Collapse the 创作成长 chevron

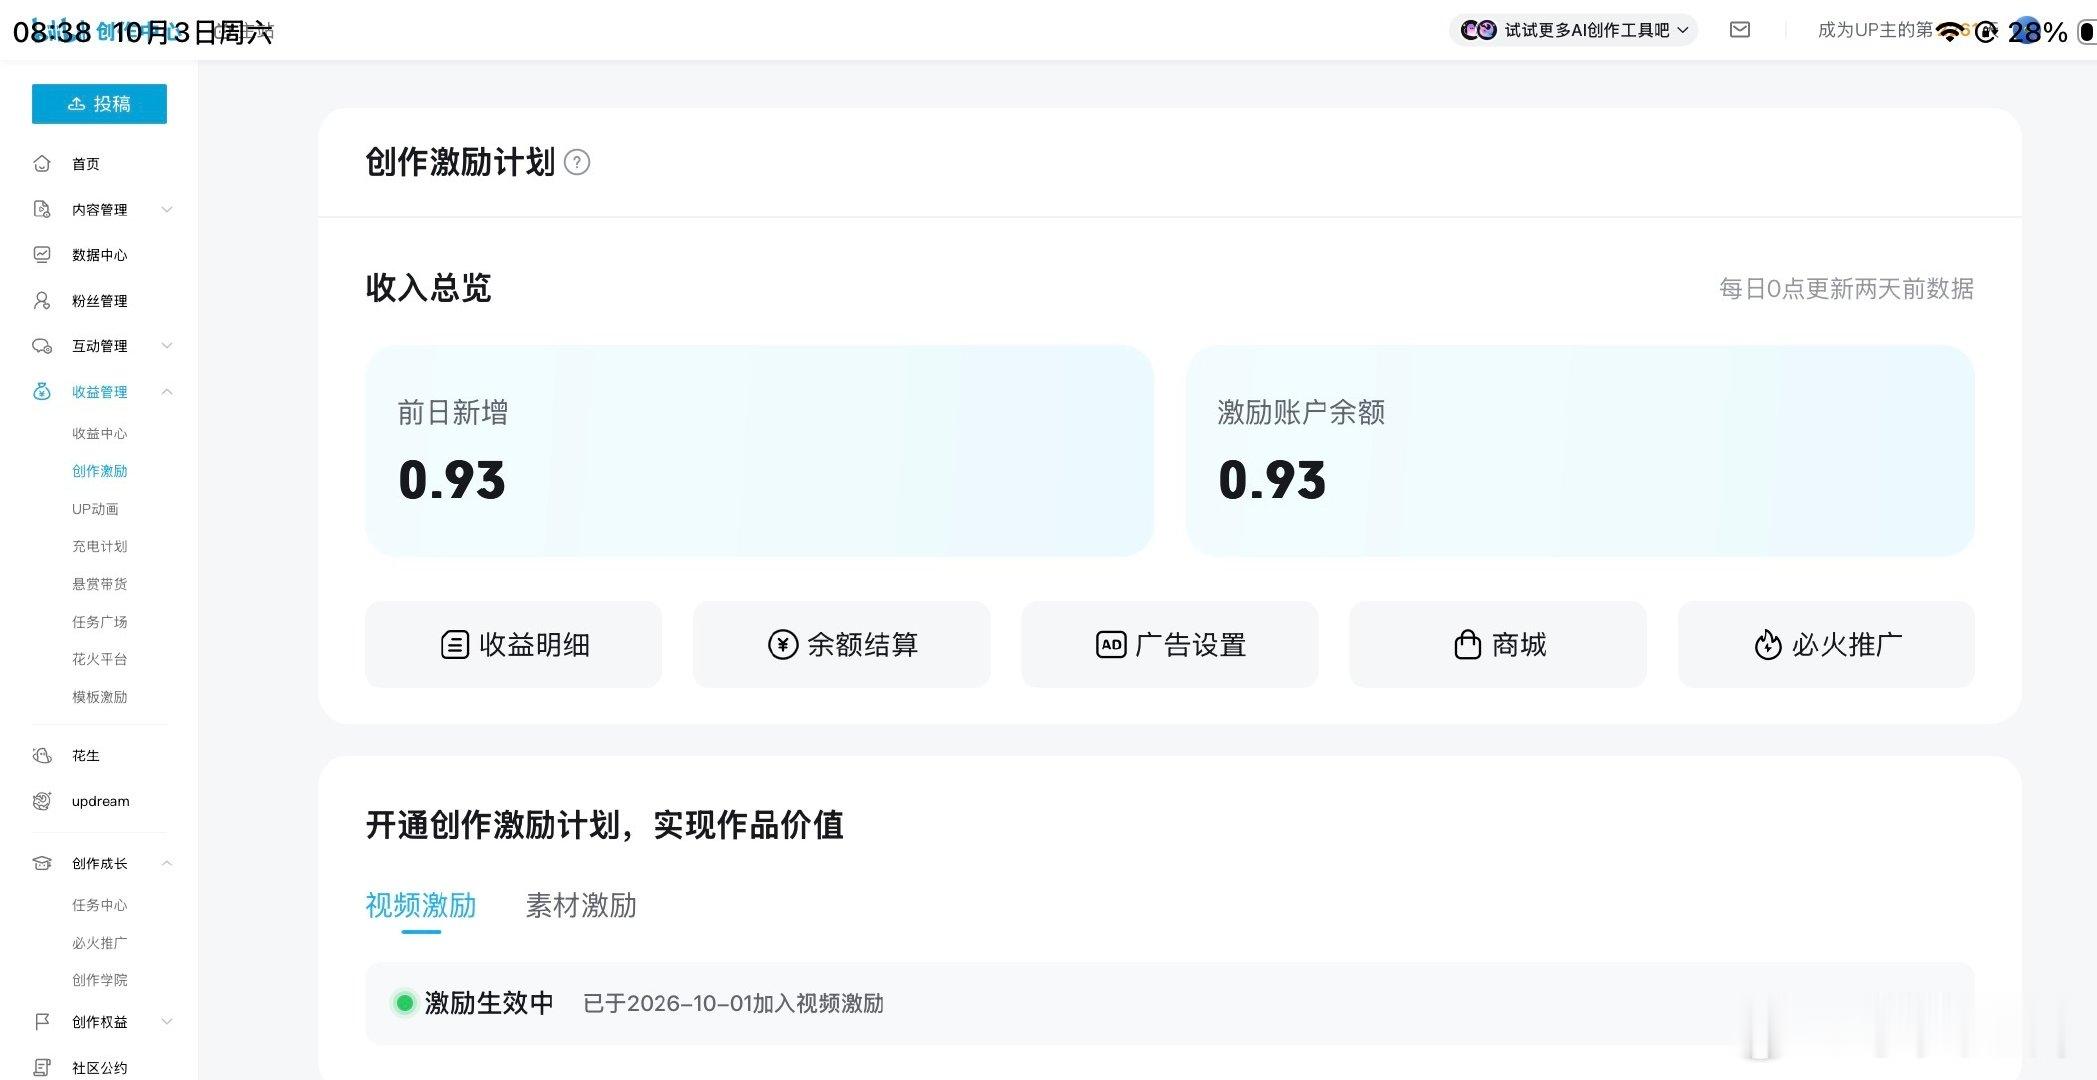(x=167, y=863)
